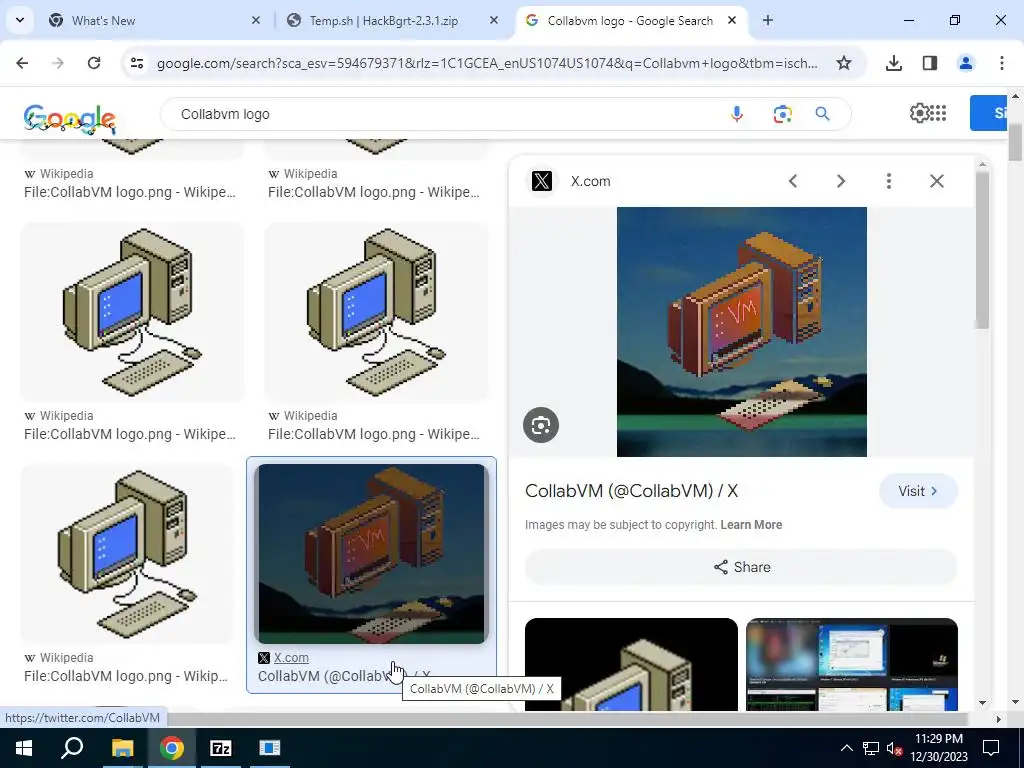Show hidden system tray icons
Screen dimensions: 1024x768
click(x=846, y=748)
